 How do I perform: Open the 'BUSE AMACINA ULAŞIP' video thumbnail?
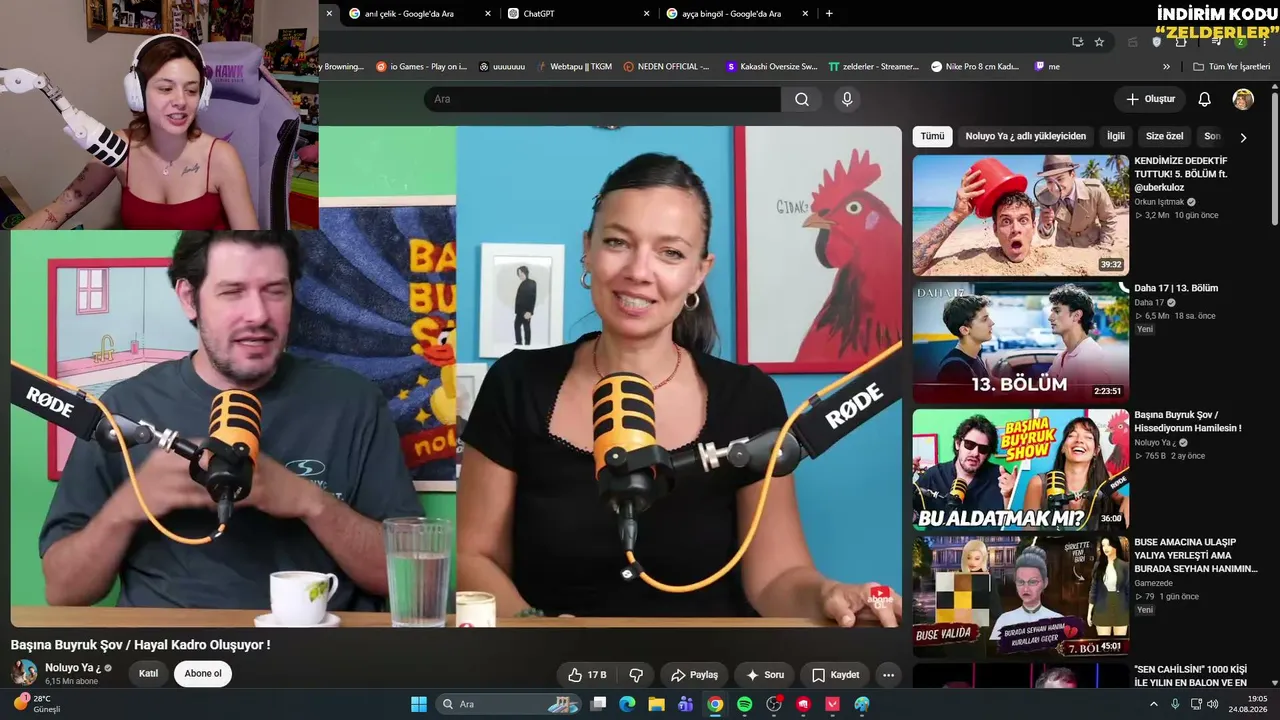(x=1020, y=596)
